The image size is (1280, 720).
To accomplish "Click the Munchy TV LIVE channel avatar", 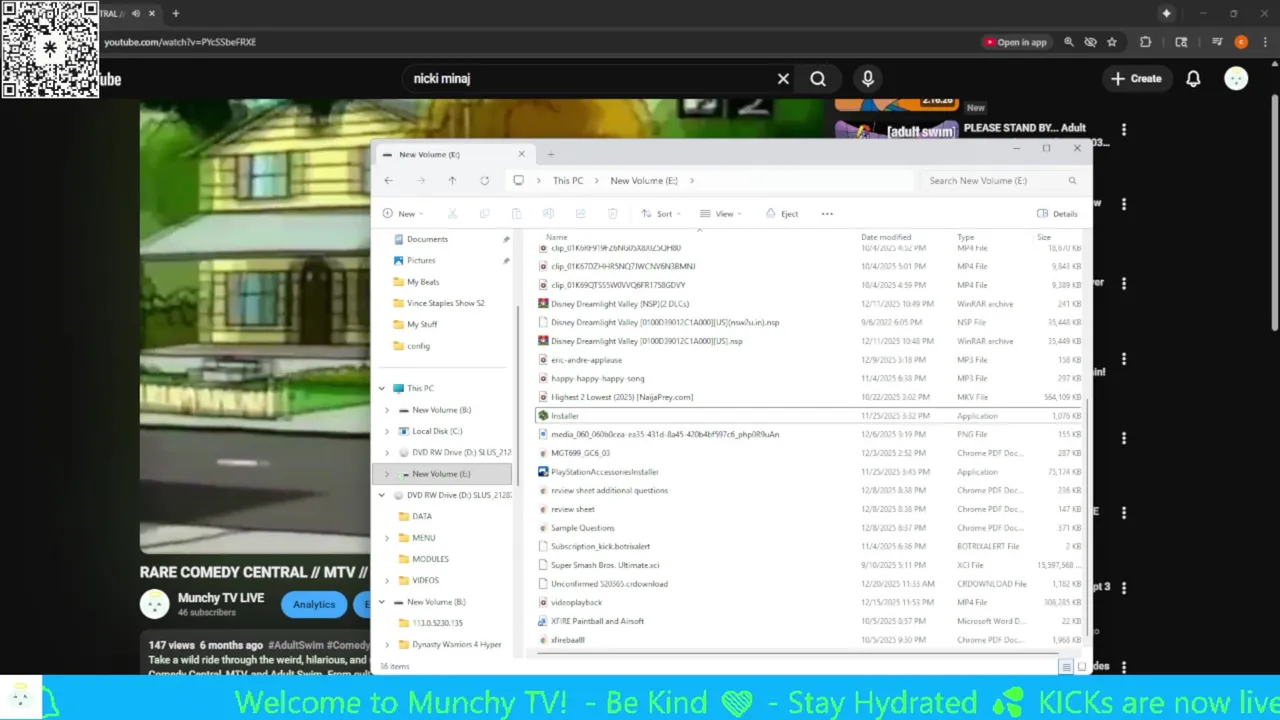I will pyautogui.click(x=155, y=604).
